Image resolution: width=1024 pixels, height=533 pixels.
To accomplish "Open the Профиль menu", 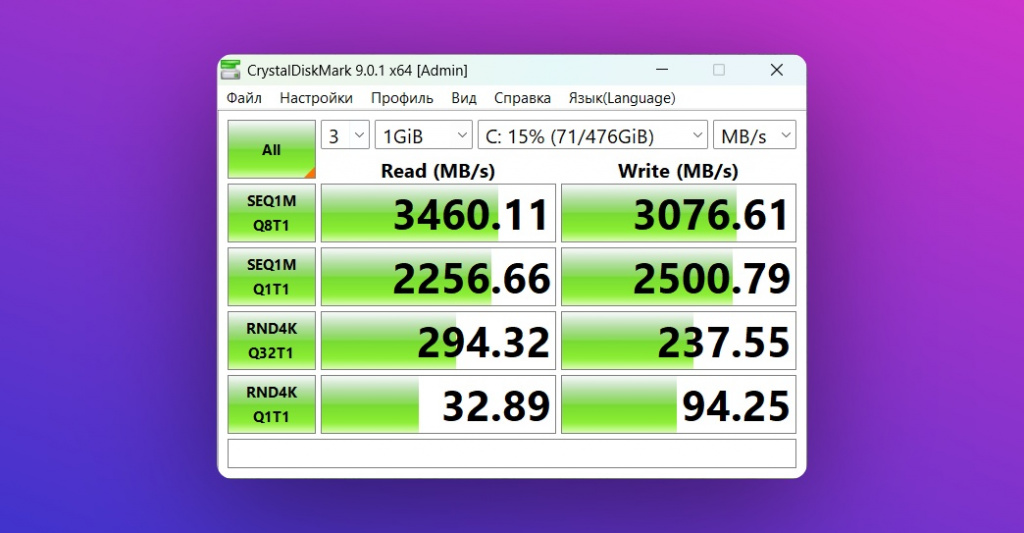I will tap(402, 98).
